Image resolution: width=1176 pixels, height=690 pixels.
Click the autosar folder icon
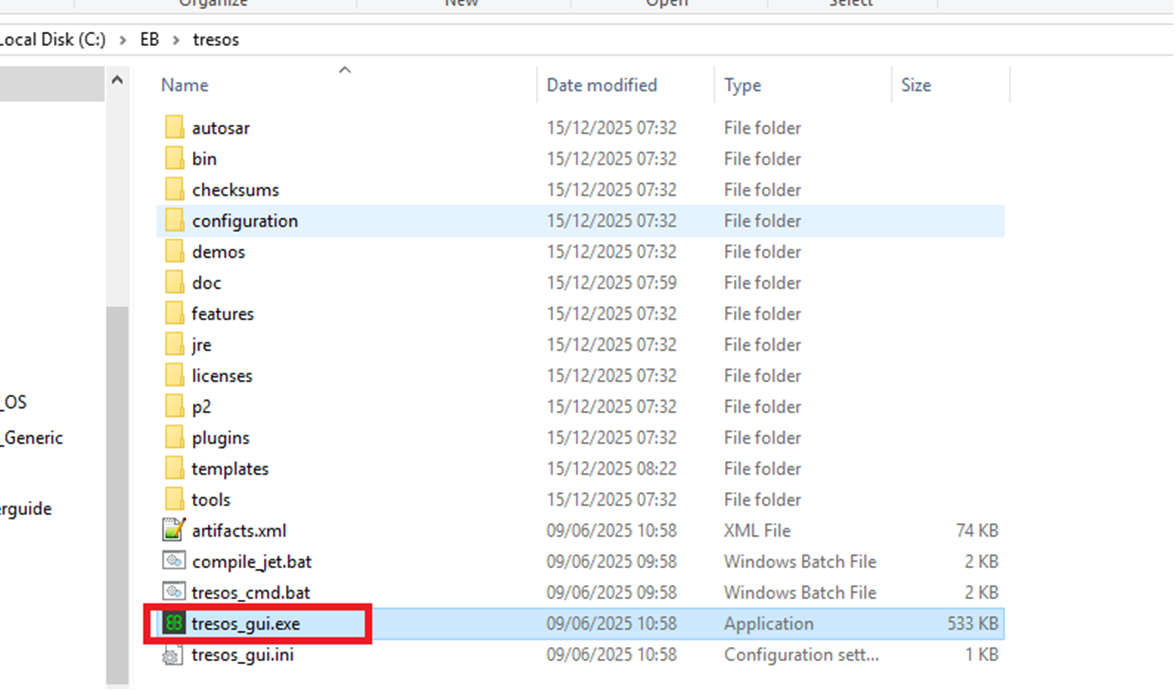pyautogui.click(x=174, y=128)
